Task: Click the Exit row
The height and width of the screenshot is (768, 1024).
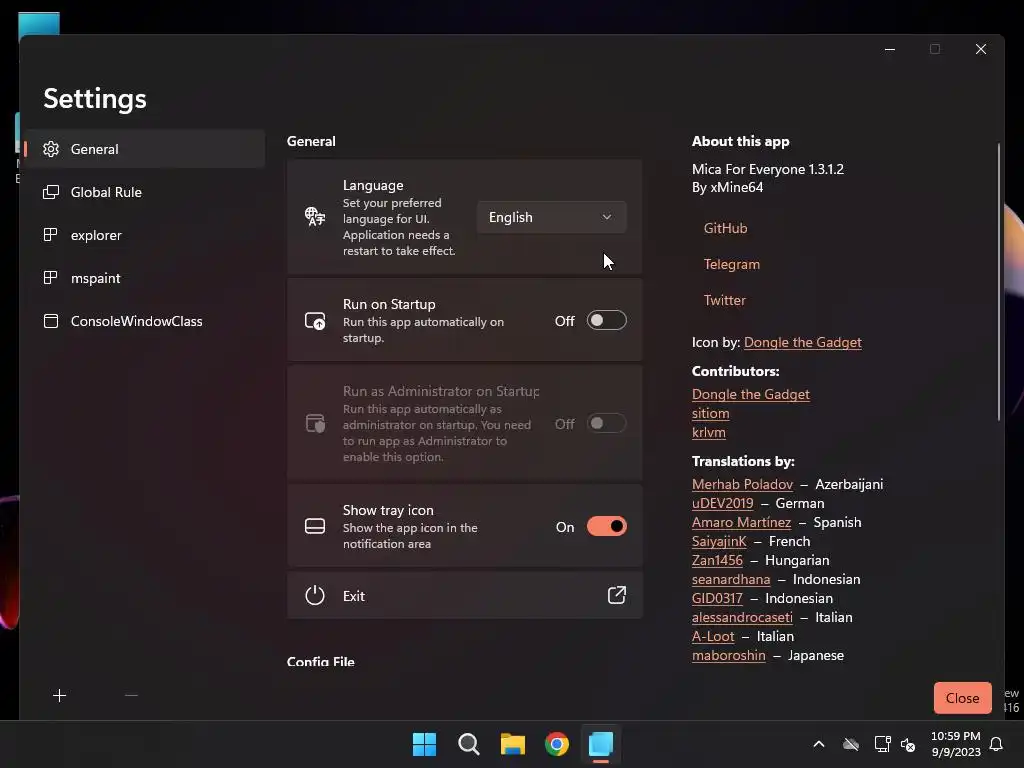Action: (465, 596)
